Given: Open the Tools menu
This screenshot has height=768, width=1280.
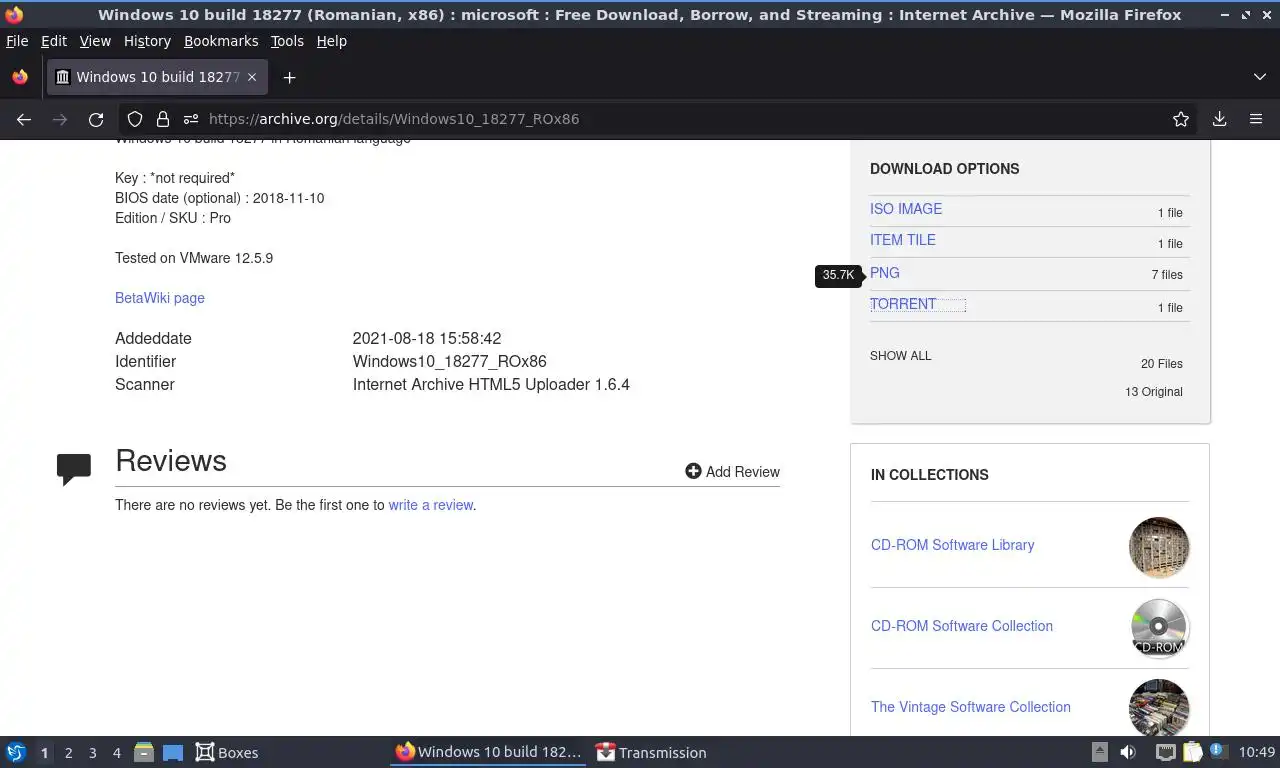Looking at the screenshot, I should click(x=287, y=41).
